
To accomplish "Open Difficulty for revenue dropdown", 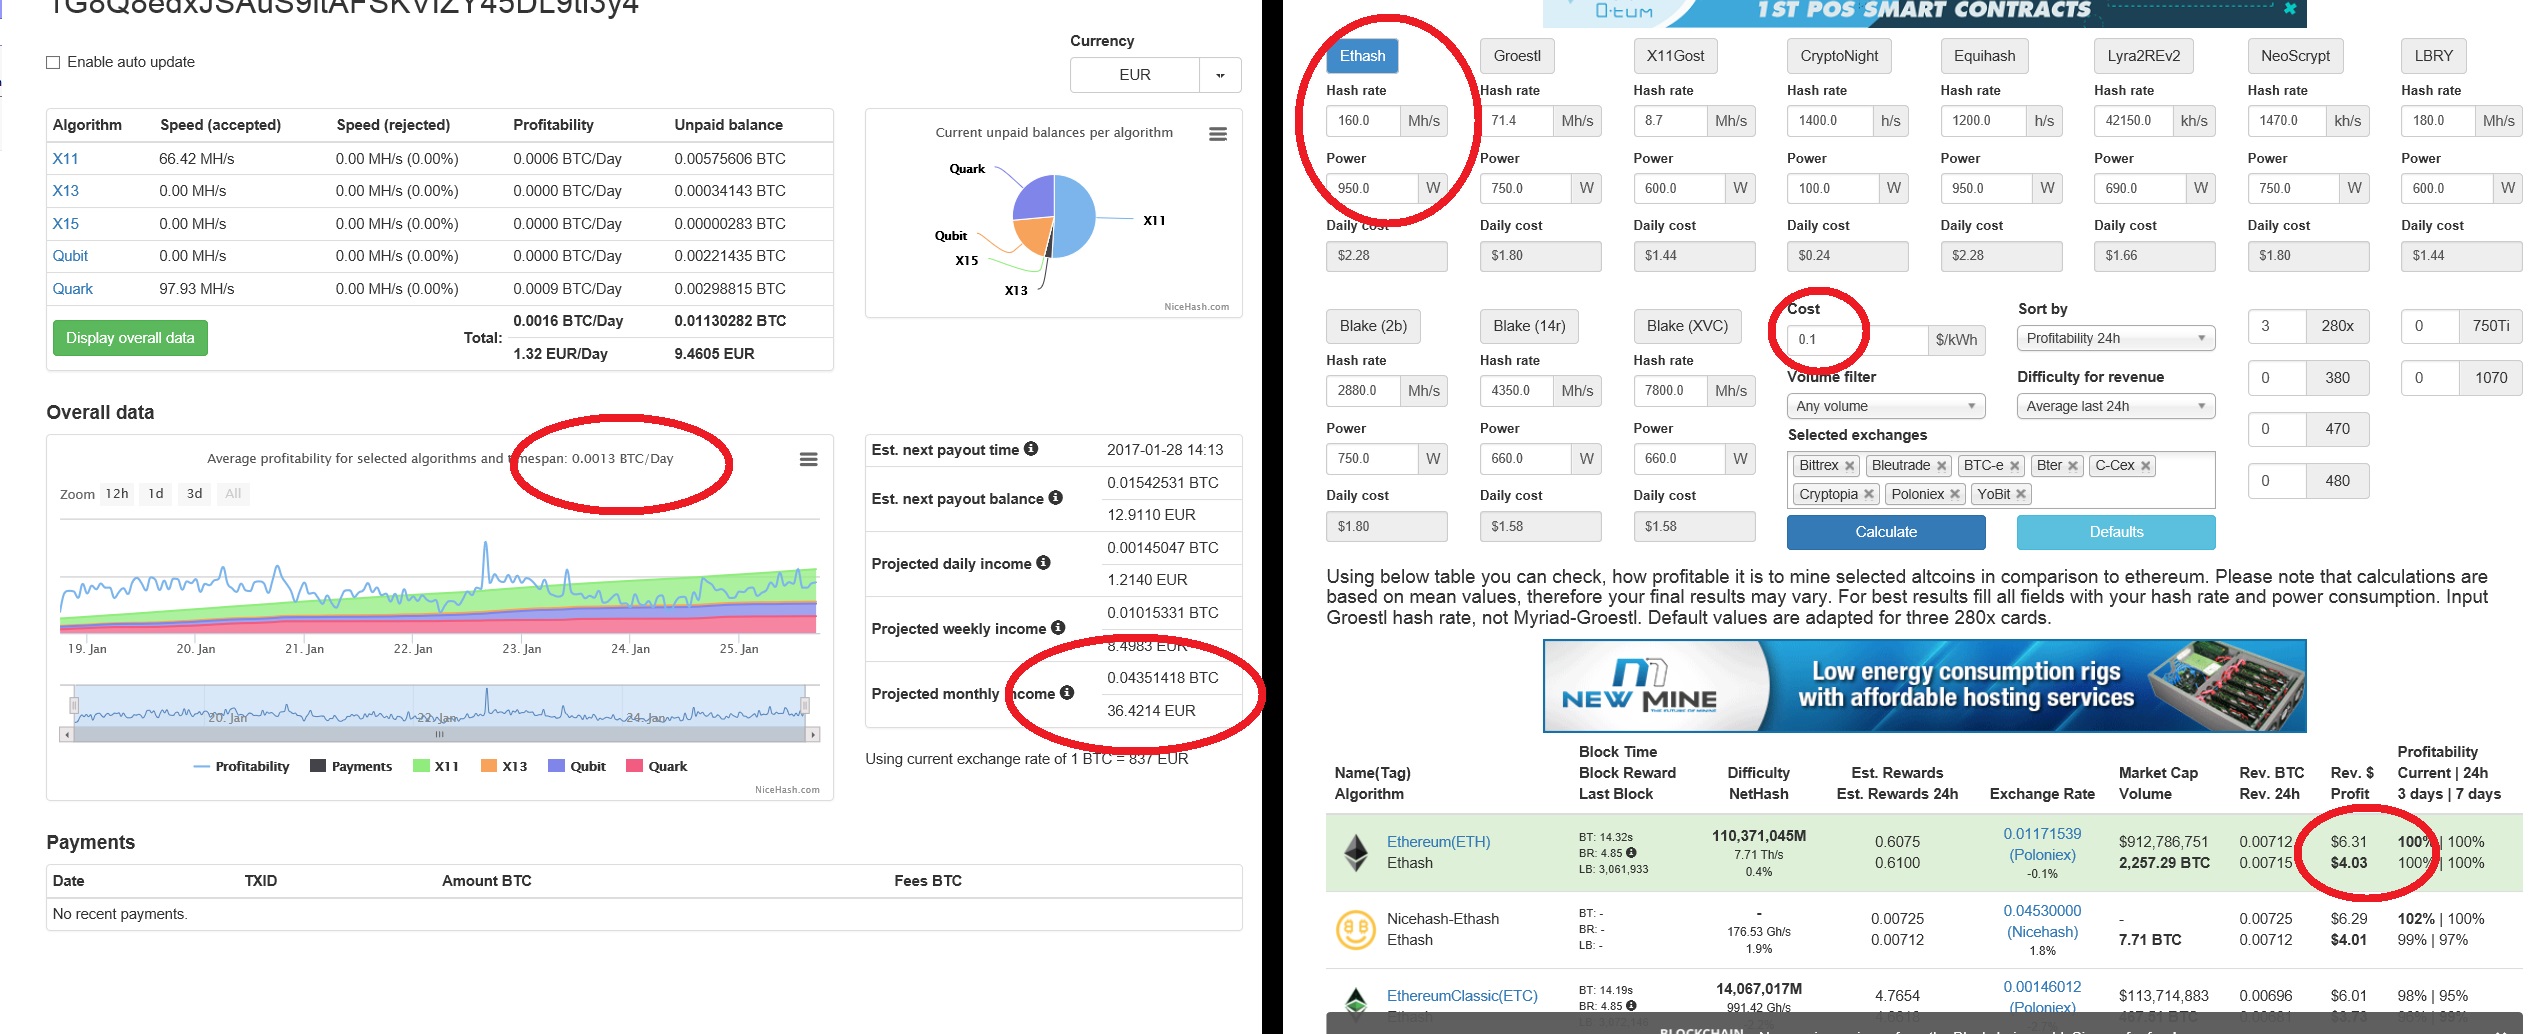I will [x=2115, y=407].
